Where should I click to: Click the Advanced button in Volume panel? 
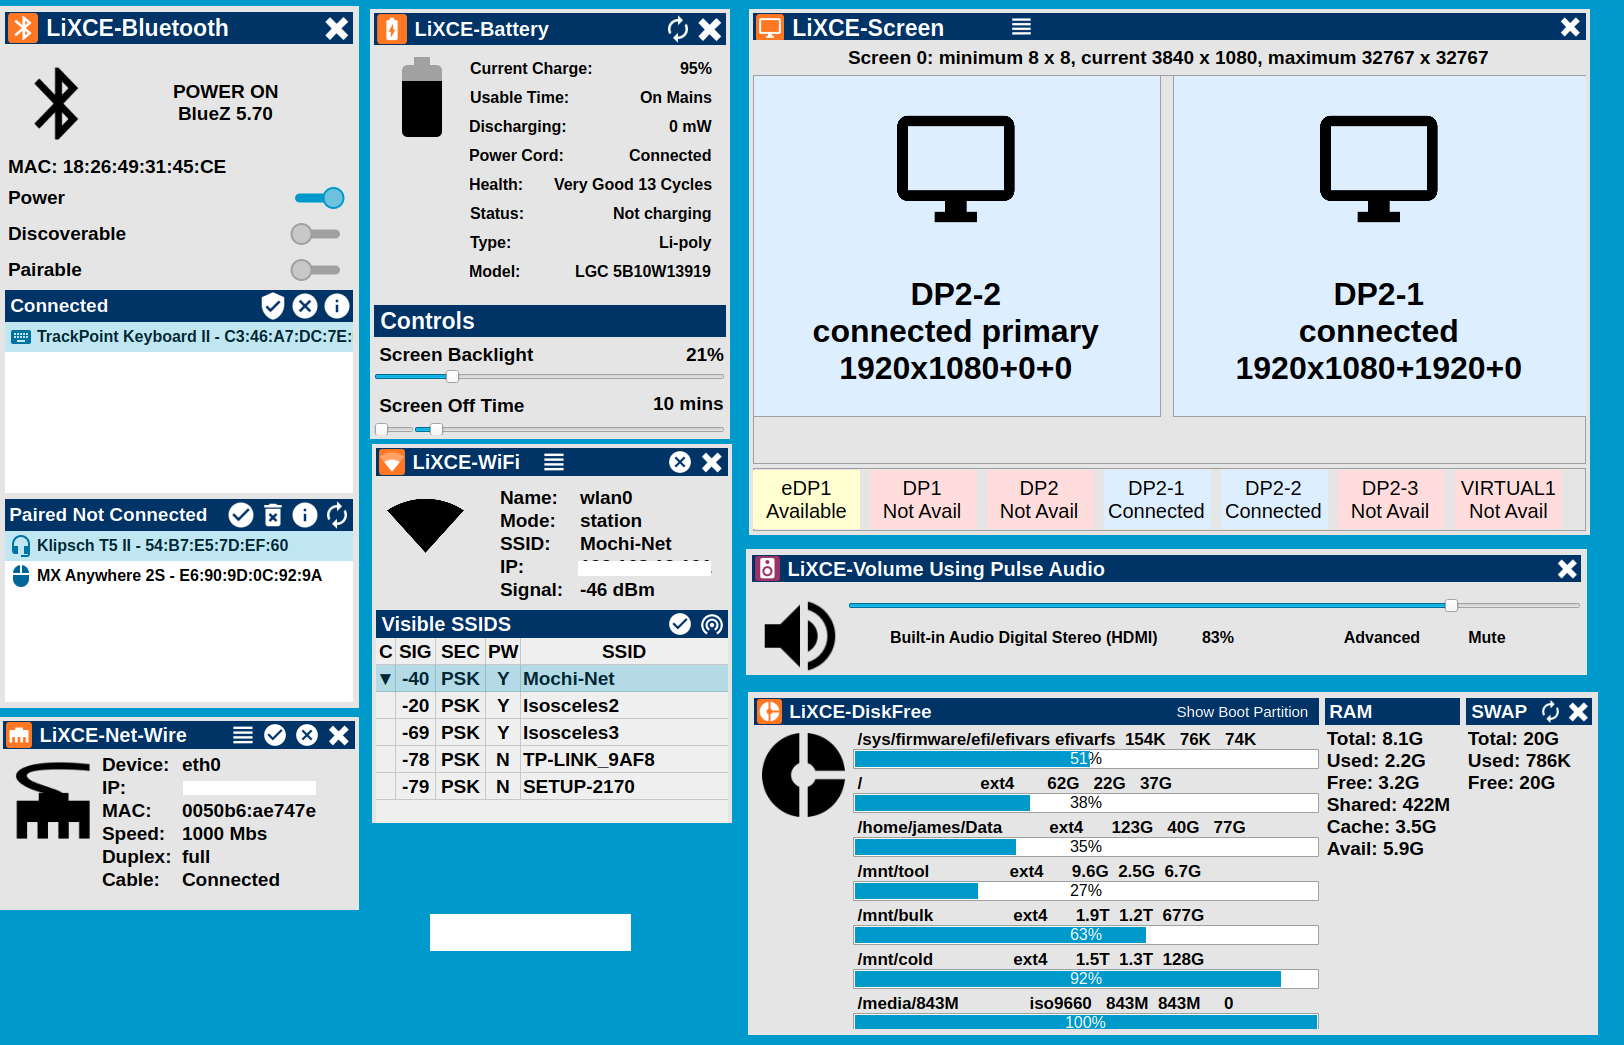(1381, 638)
